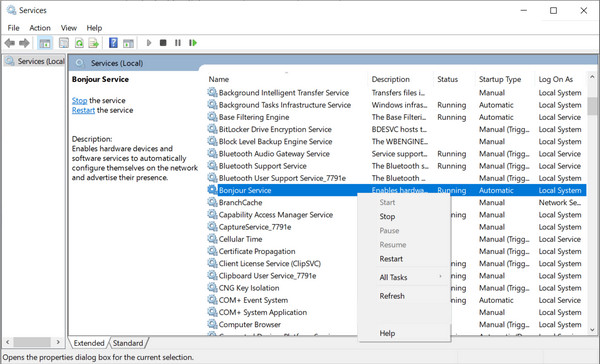Open the Action menu

(40, 28)
